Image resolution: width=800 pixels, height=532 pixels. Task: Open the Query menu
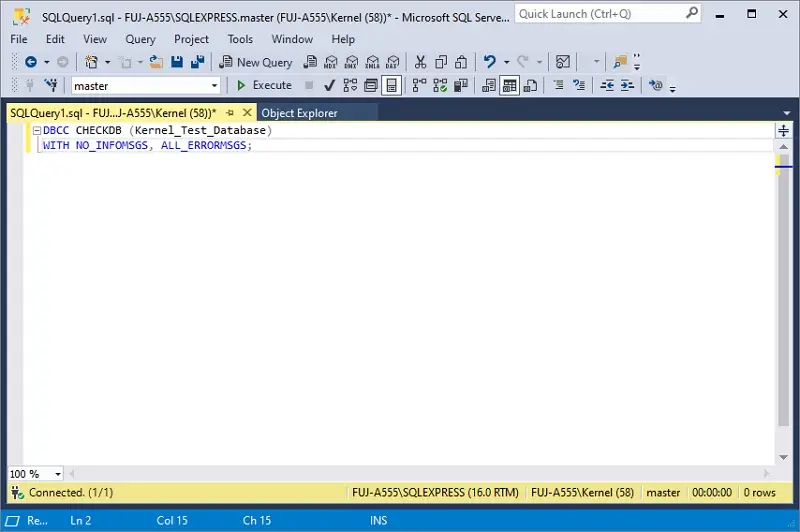point(140,39)
